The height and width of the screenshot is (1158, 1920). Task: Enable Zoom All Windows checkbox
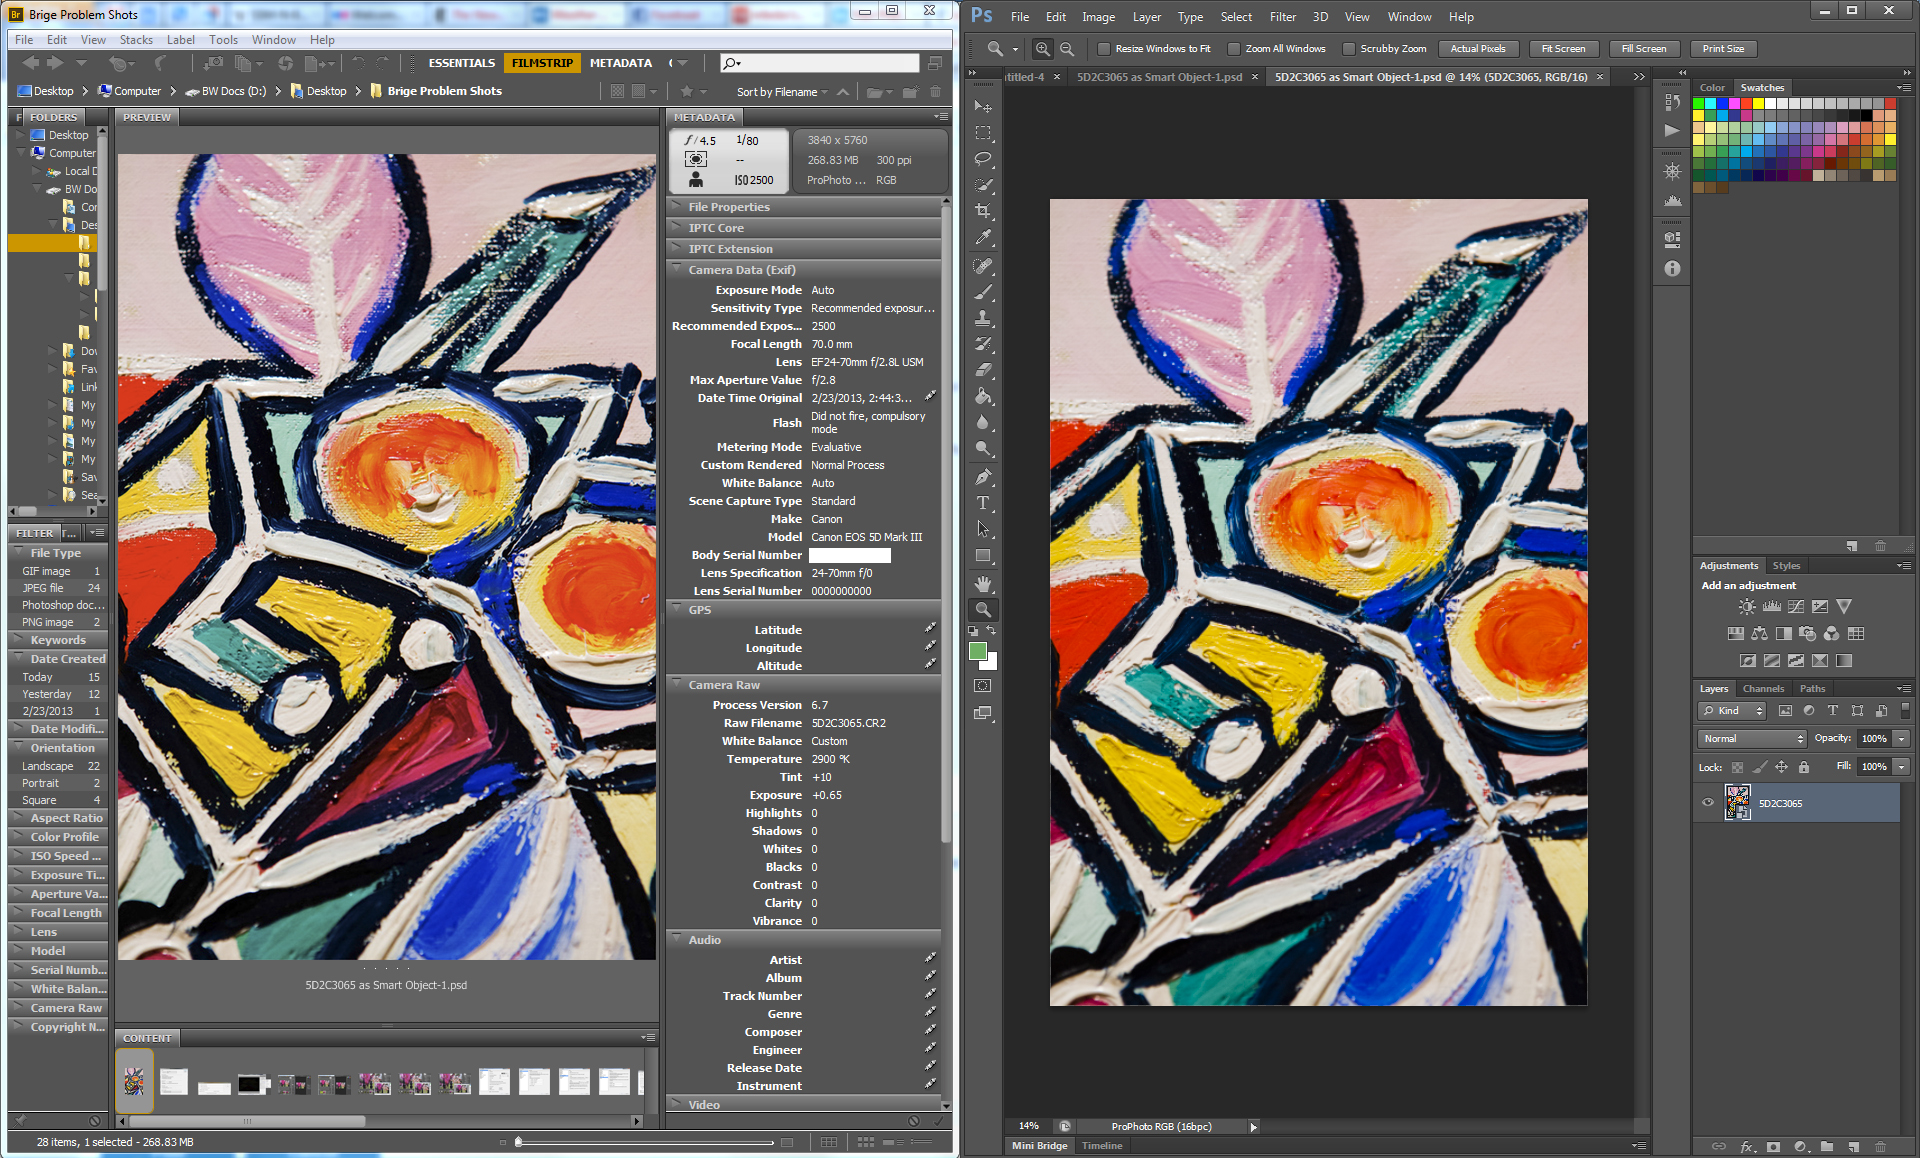[x=1234, y=49]
